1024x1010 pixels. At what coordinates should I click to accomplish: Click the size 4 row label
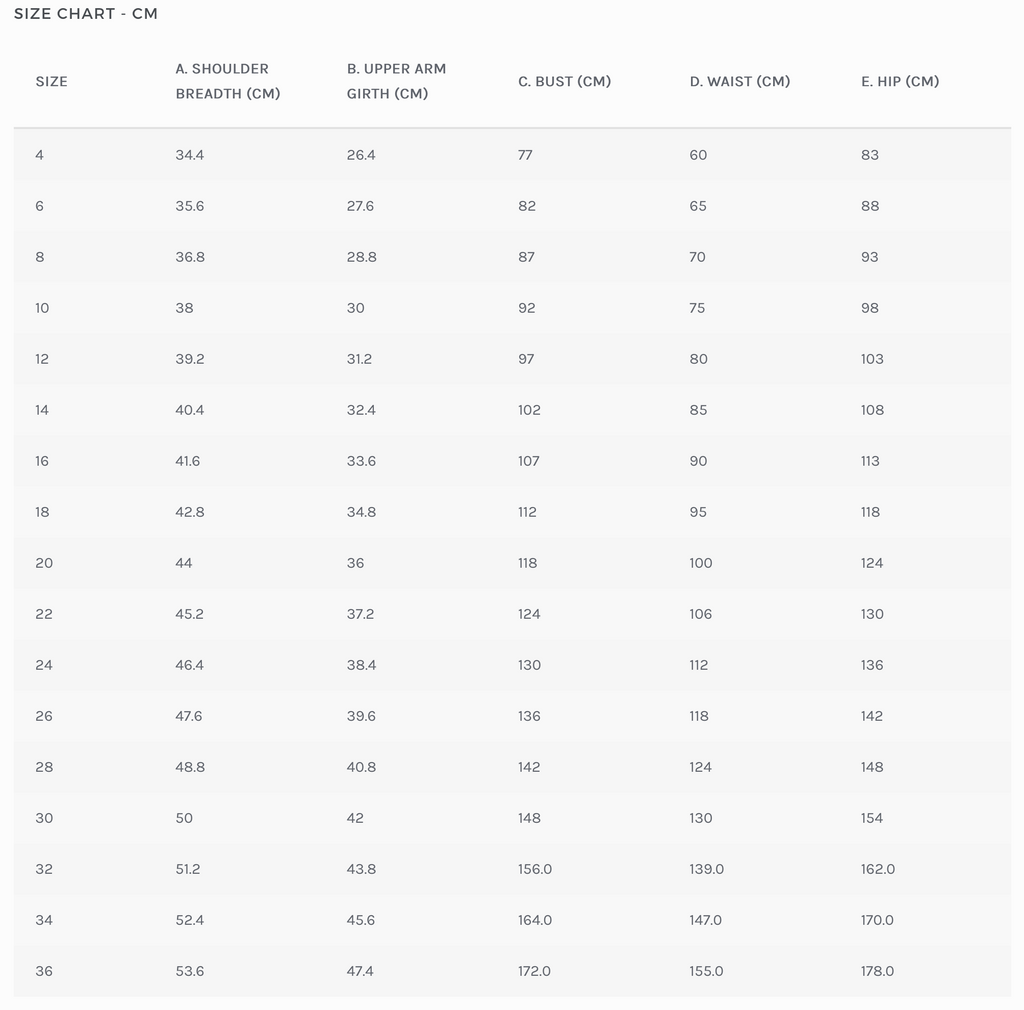(x=40, y=155)
